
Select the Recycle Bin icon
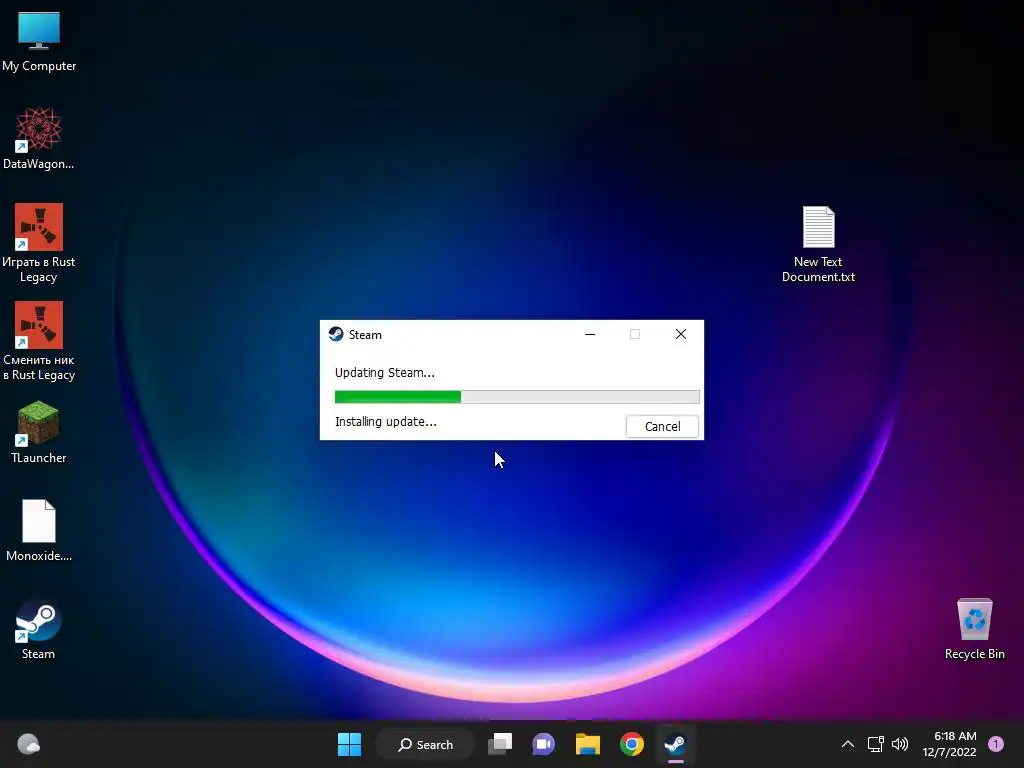[974, 630]
